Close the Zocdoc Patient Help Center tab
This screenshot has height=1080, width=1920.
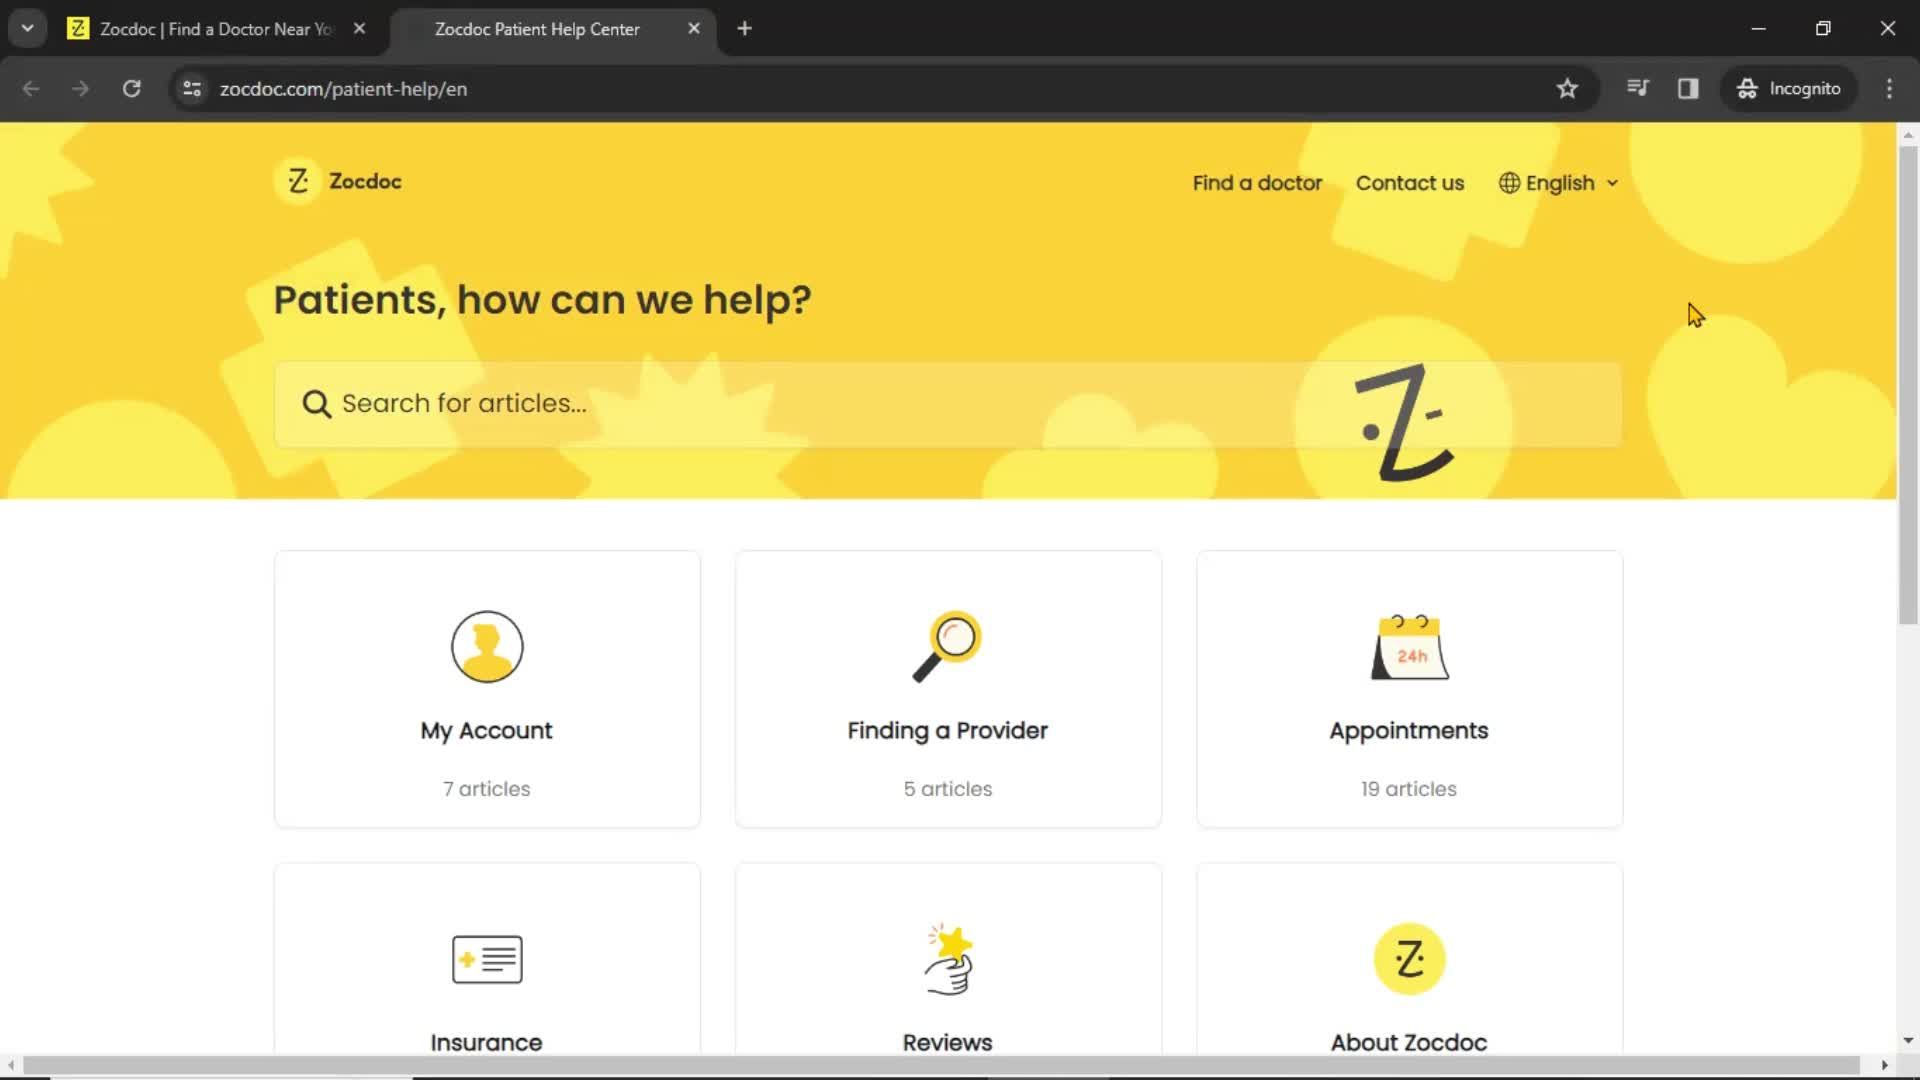pyautogui.click(x=694, y=29)
